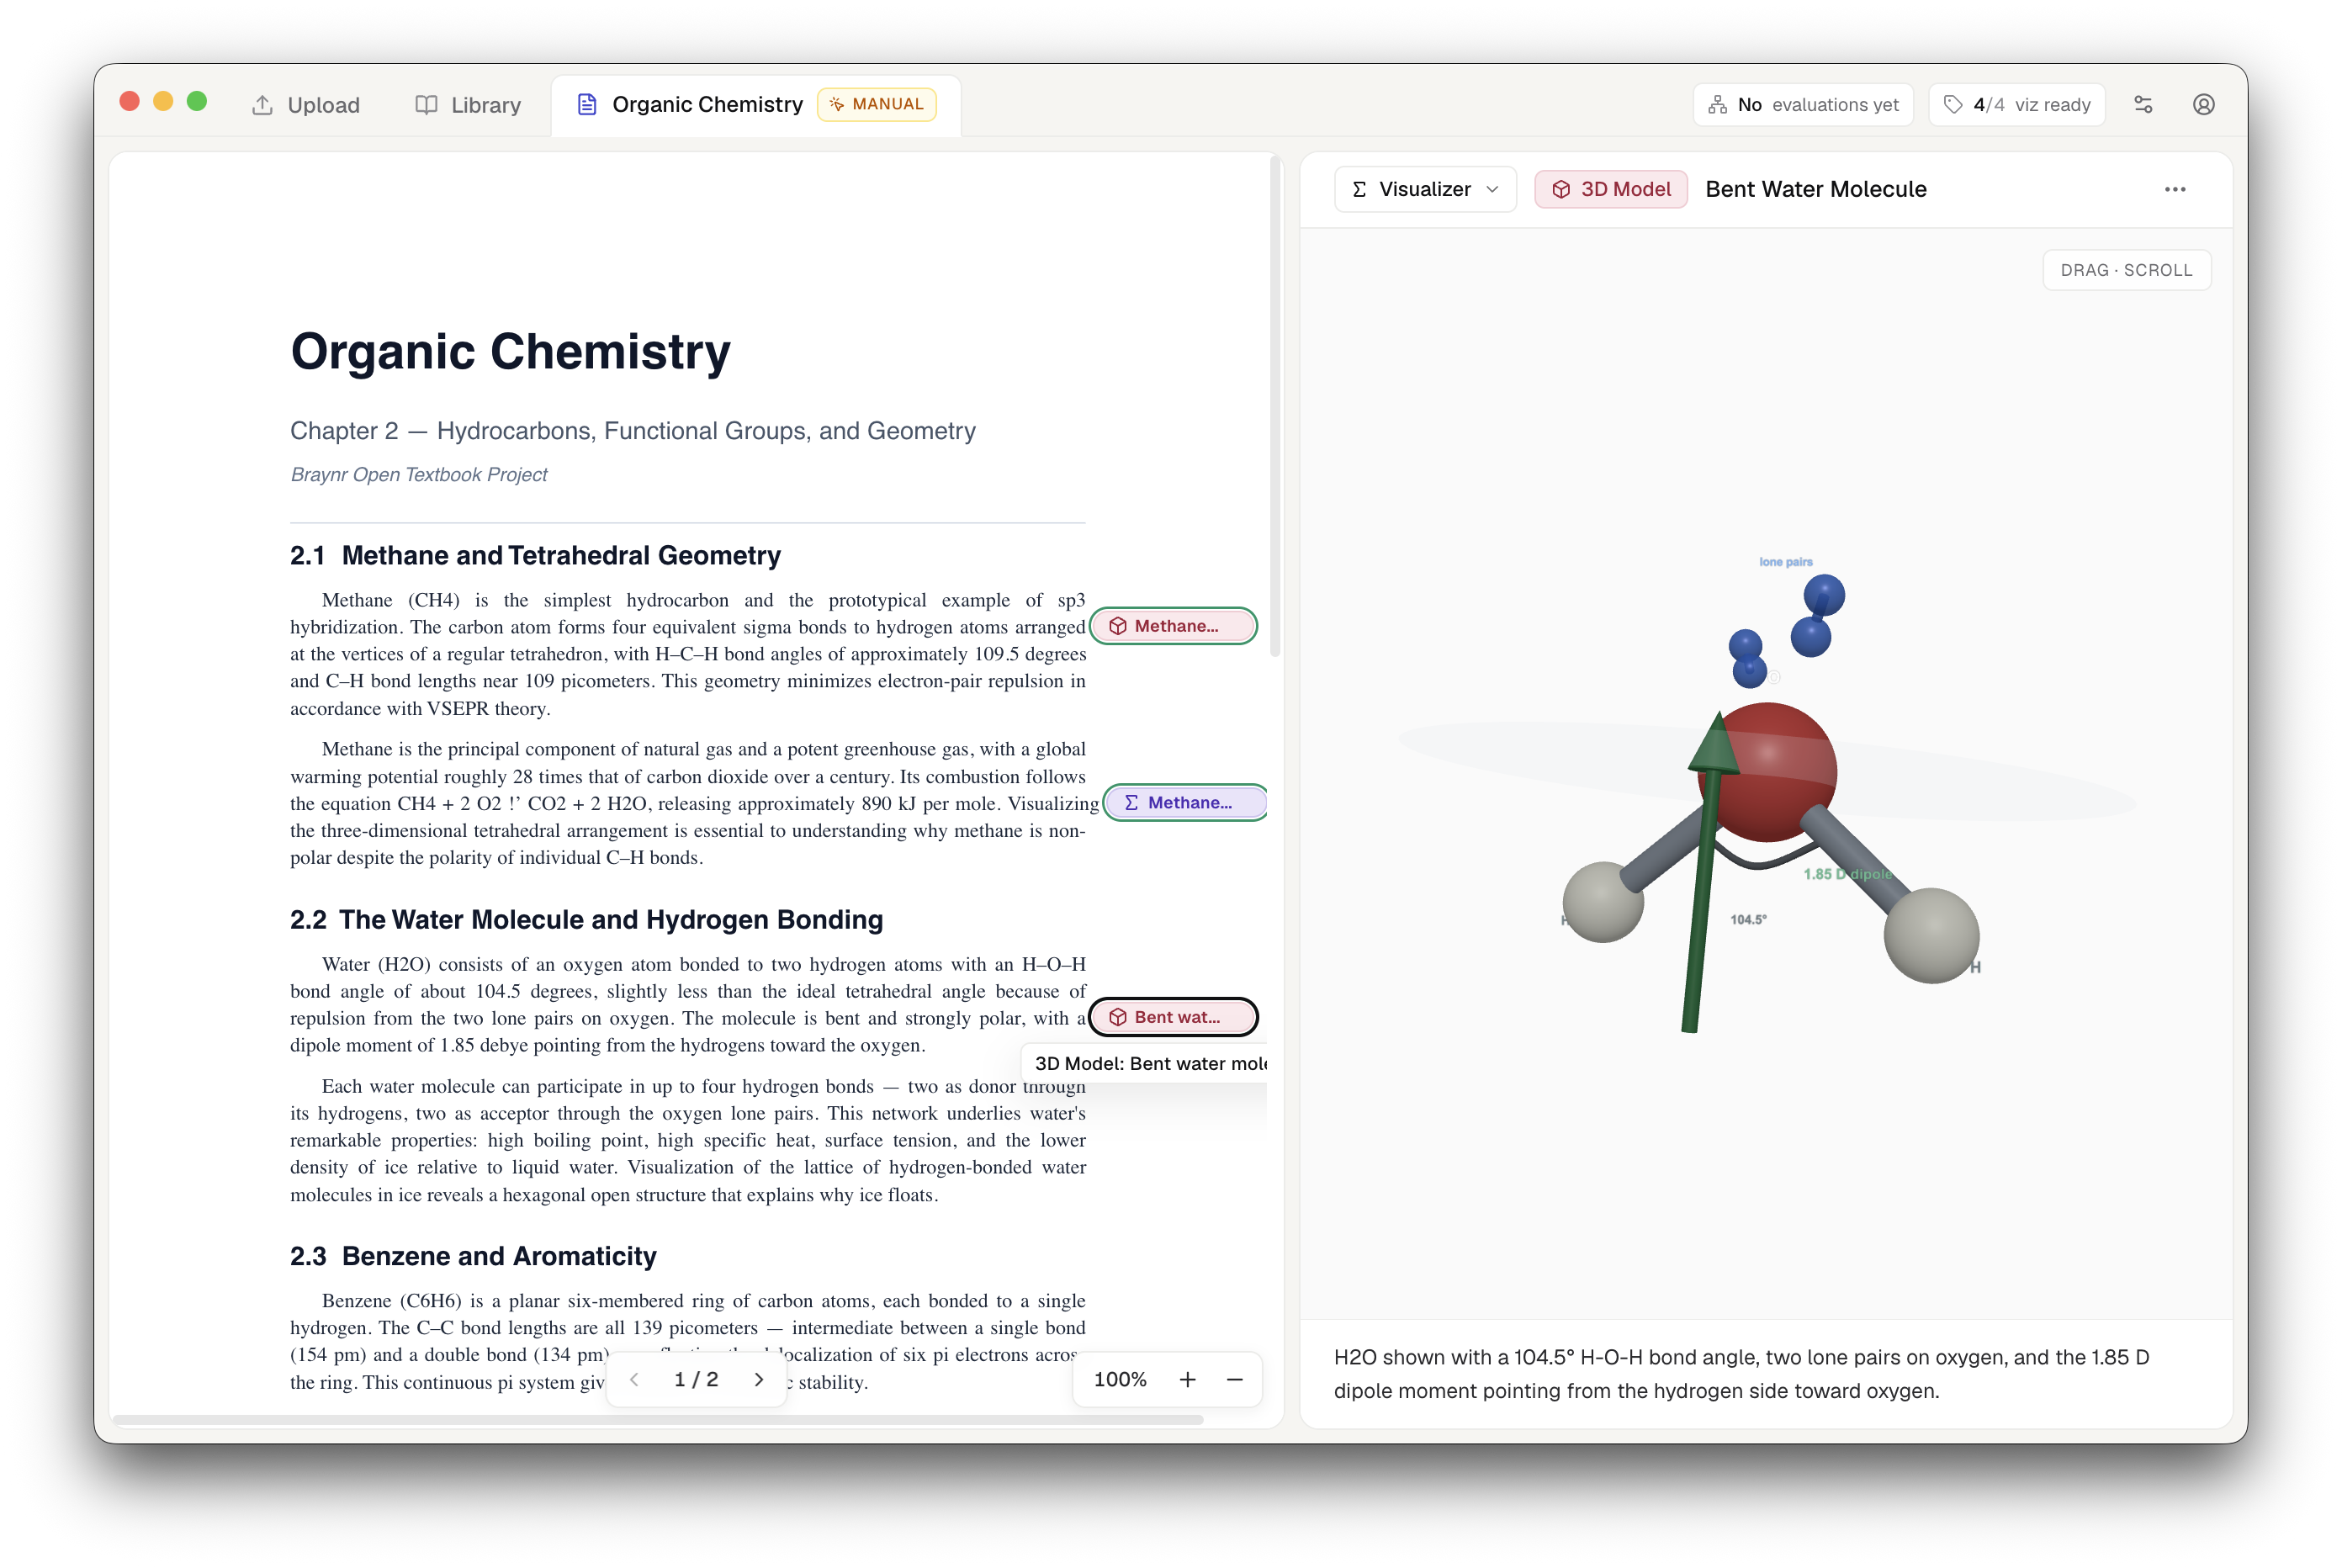
Task: Go to the previous page
Action: (634, 1379)
